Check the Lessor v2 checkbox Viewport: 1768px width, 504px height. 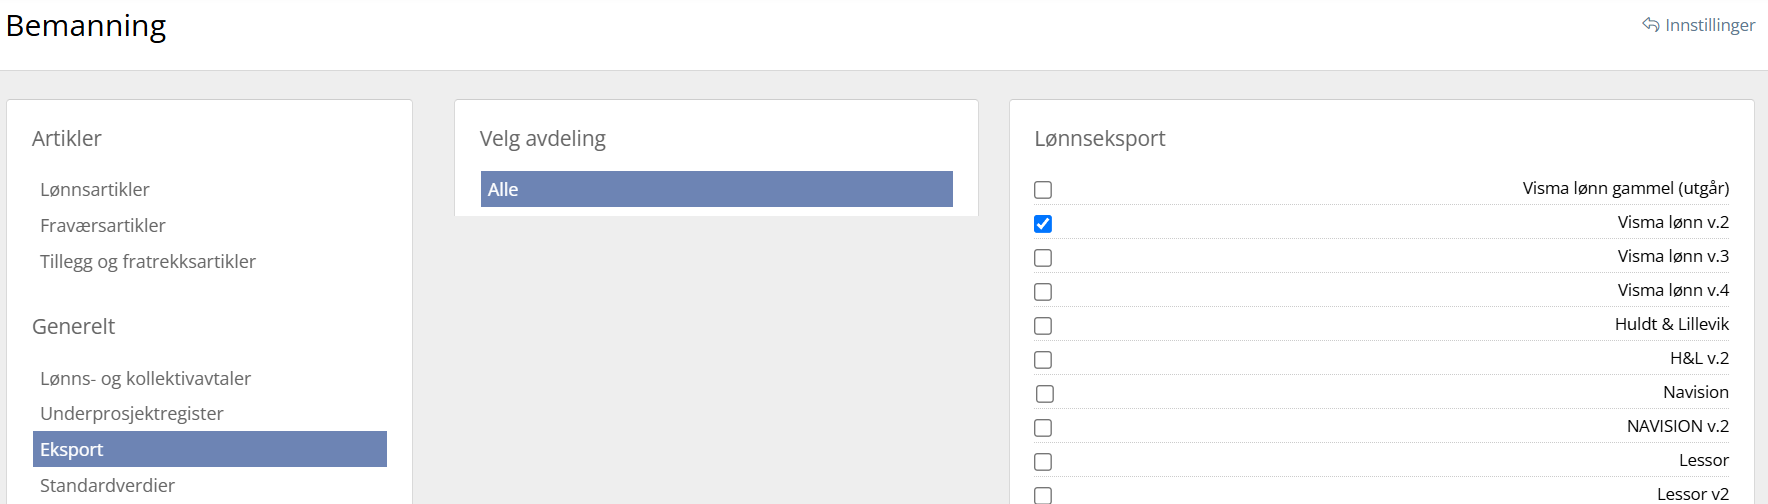coord(1043,495)
